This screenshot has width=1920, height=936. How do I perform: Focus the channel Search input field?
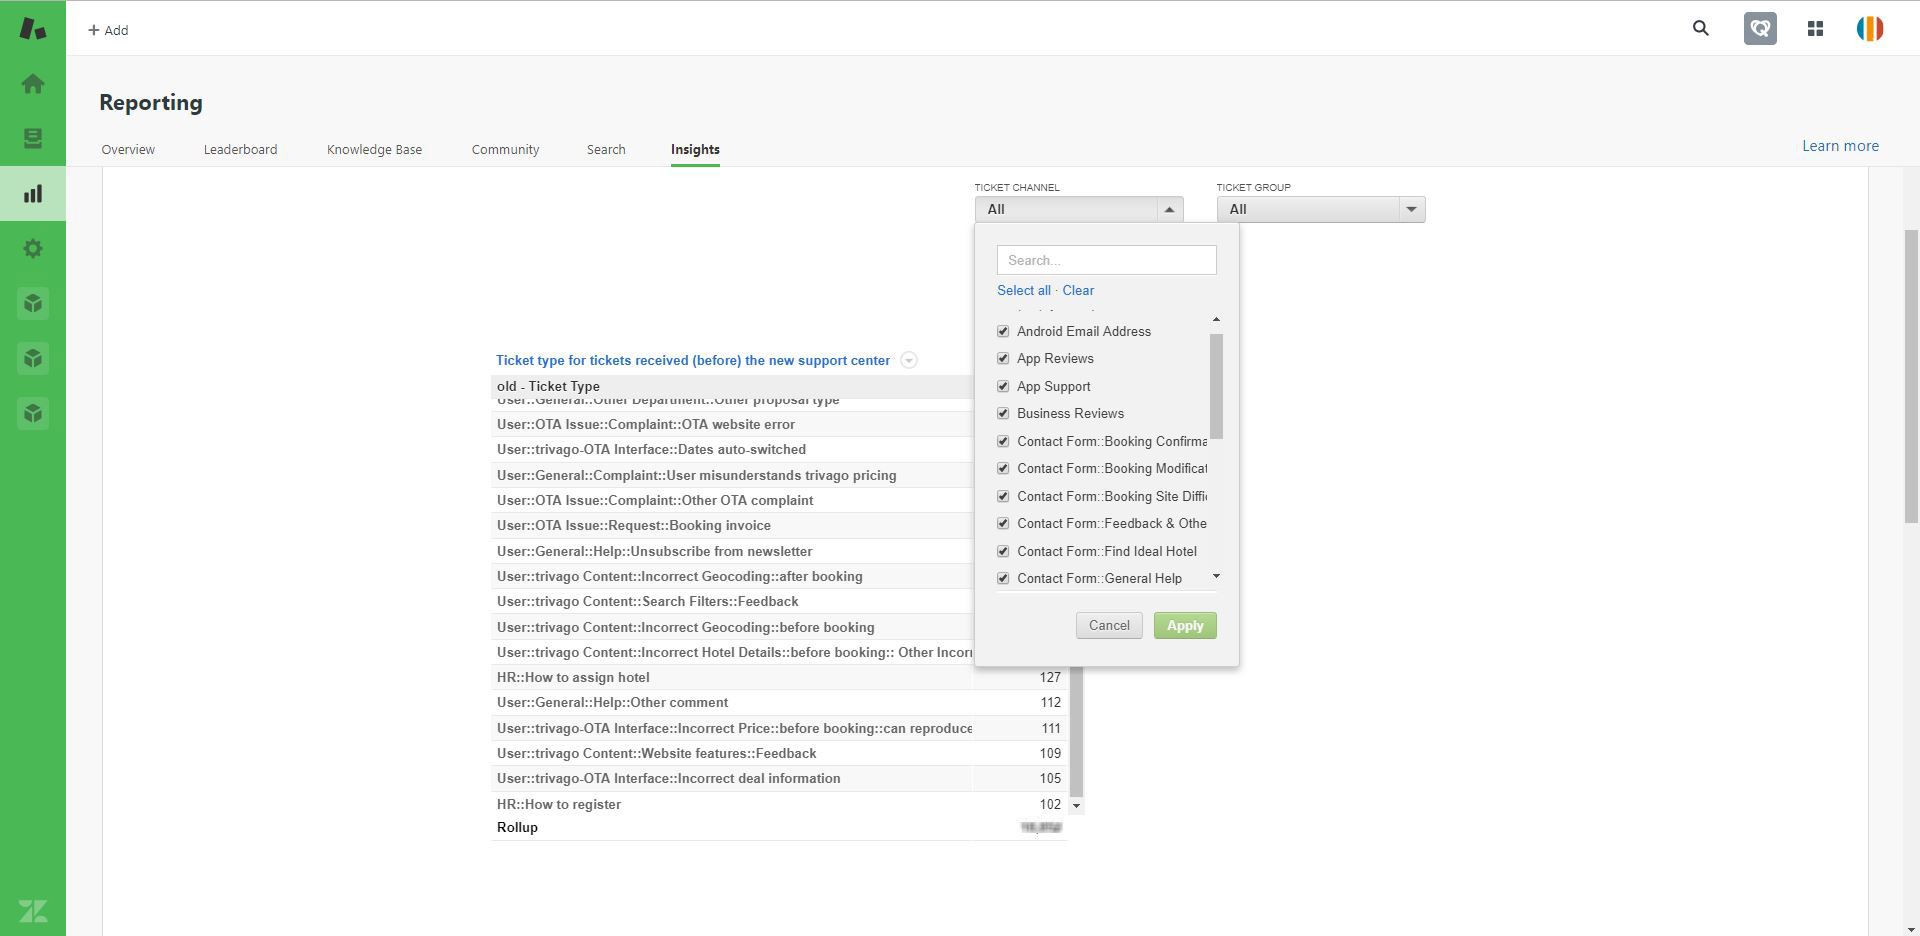[x=1106, y=261]
